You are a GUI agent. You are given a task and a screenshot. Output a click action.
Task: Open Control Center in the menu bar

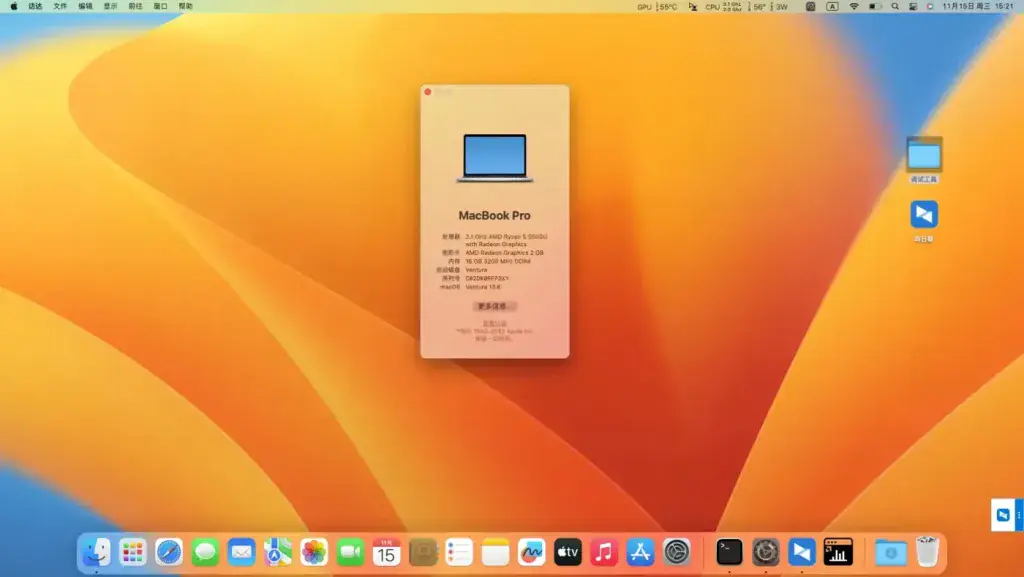[x=912, y=7]
